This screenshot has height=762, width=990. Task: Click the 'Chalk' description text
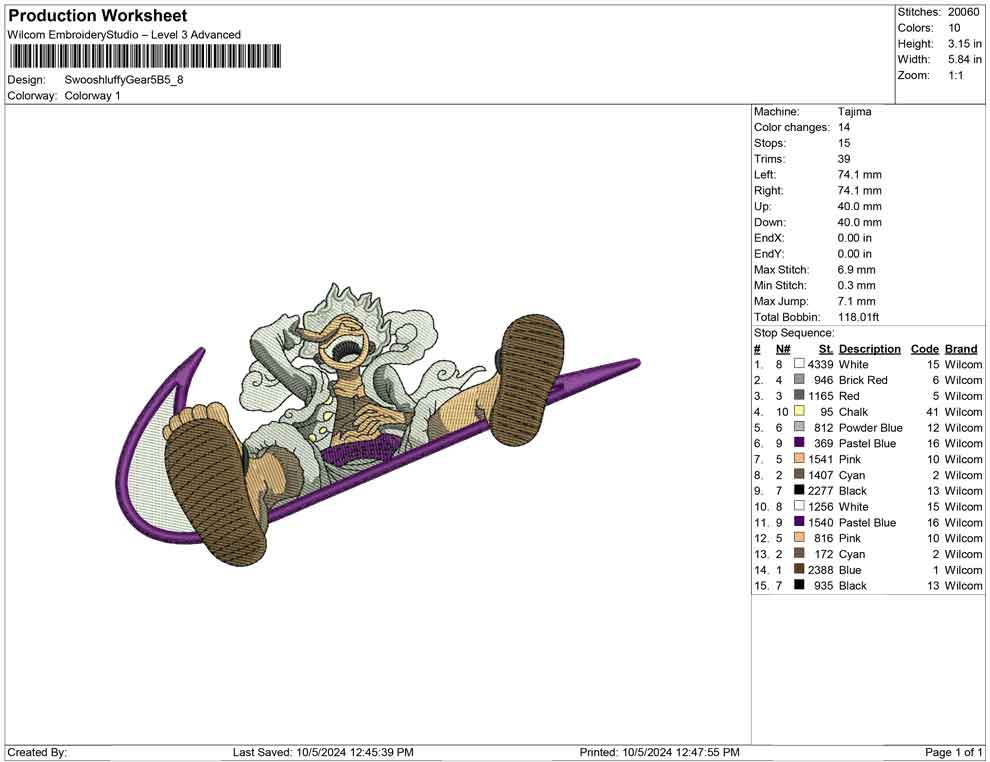pyautogui.click(x=853, y=412)
